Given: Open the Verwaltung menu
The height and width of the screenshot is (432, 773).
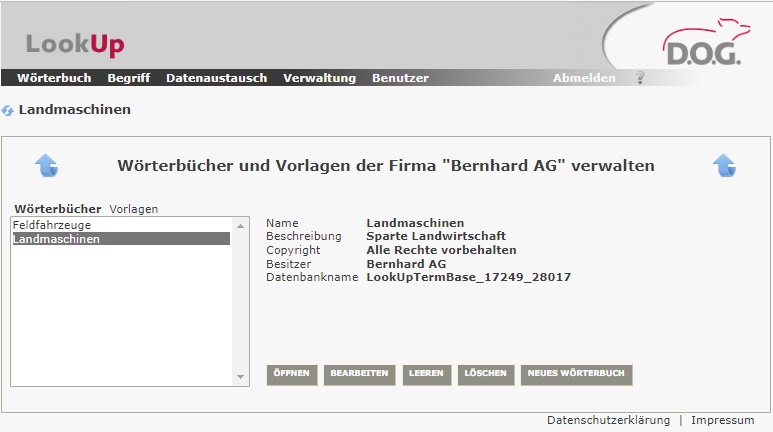Looking at the screenshot, I should (319, 78).
